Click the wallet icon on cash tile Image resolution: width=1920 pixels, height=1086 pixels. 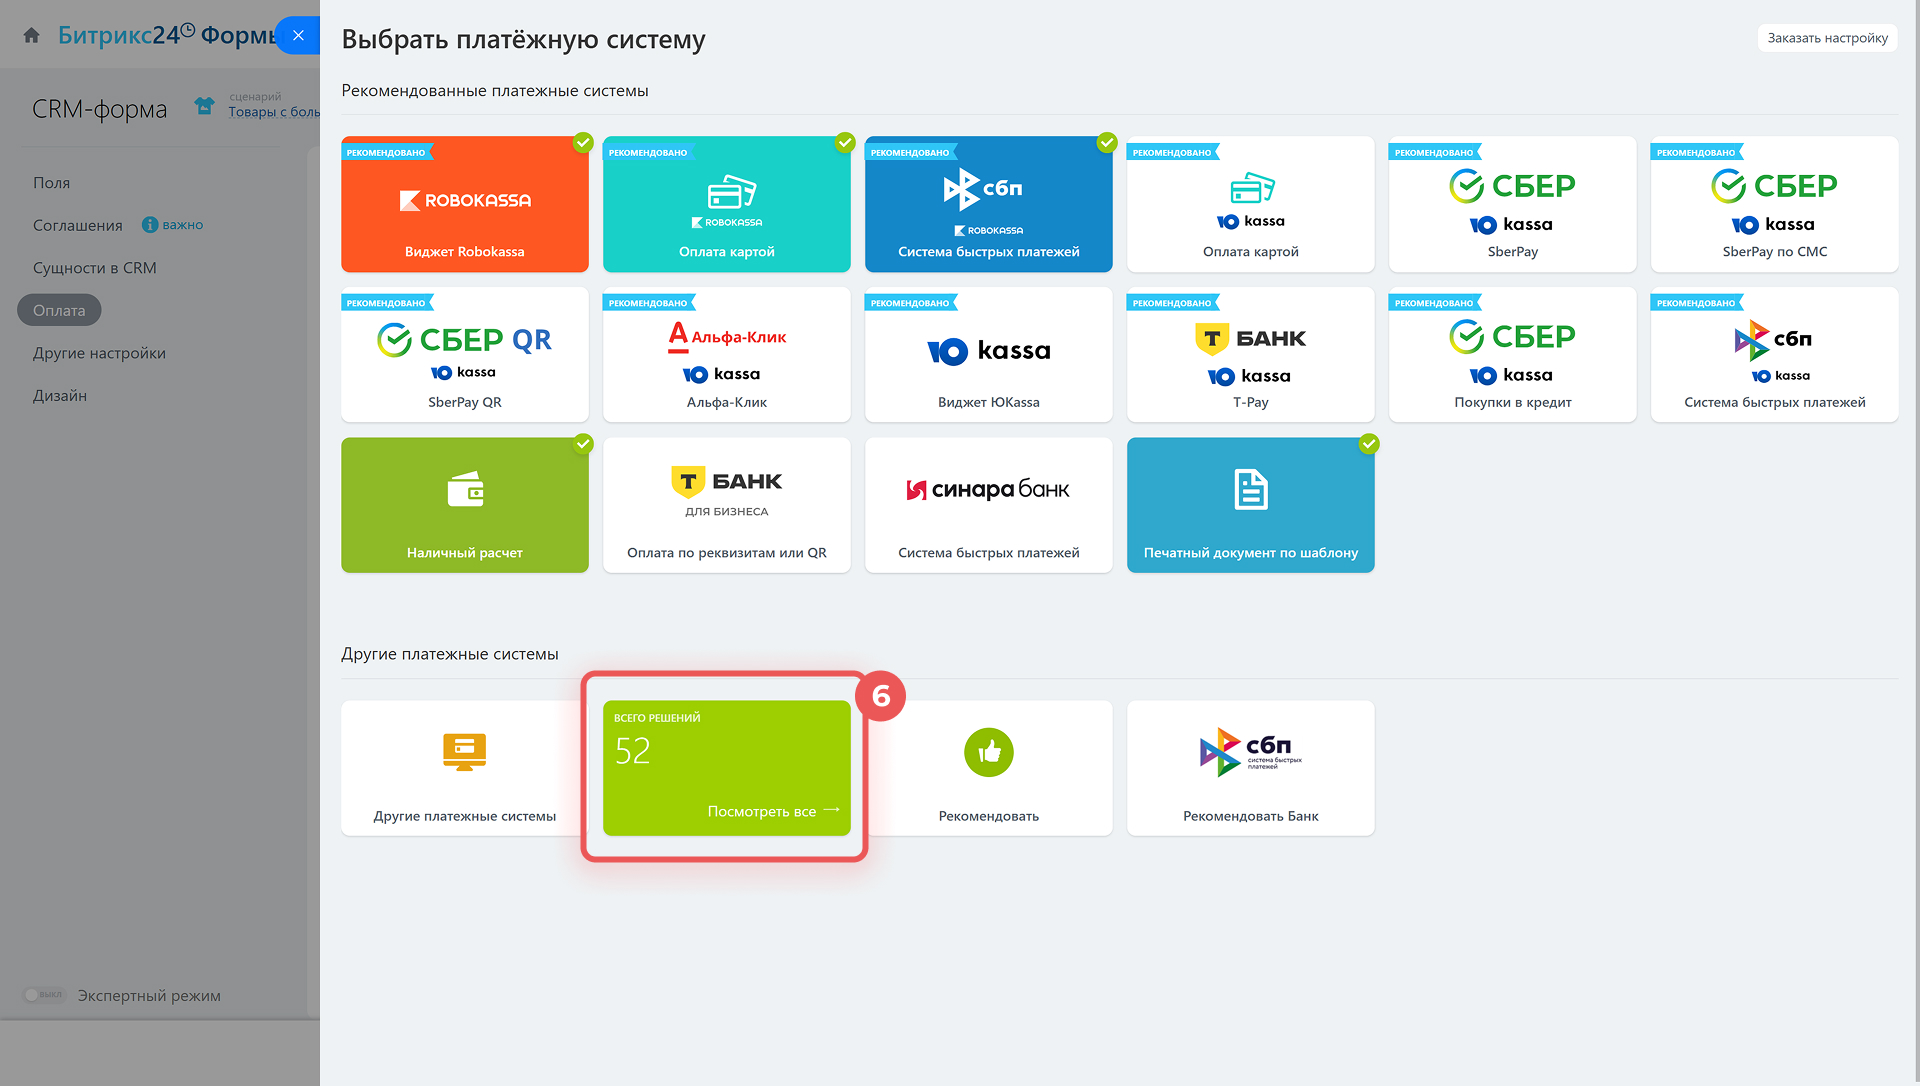tap(465, 489)
